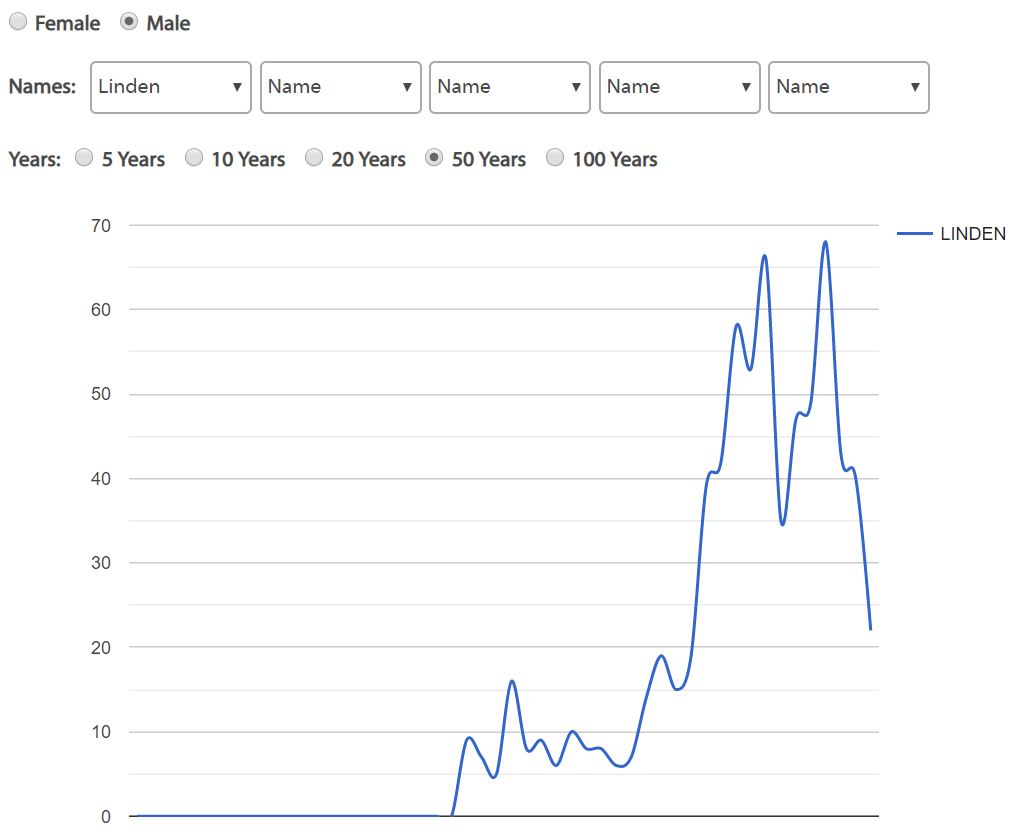Click the 0 label on the y-axis
The width and height of the screenshot is (1014, 834).
click(105, 817)
